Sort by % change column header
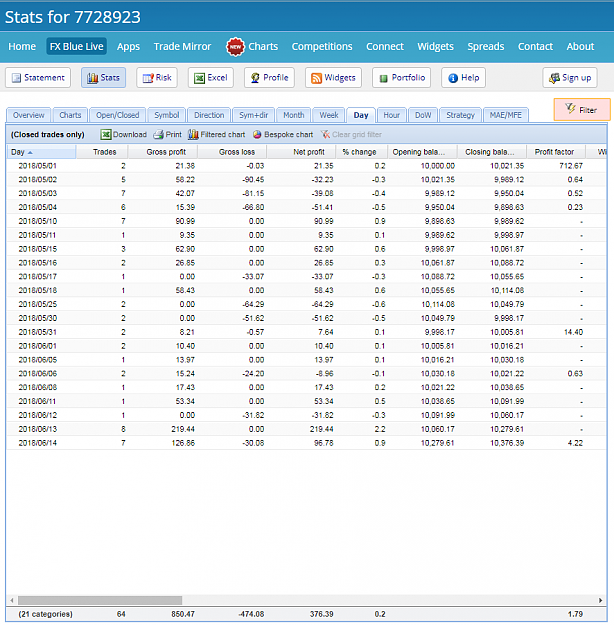614x625 pixels. click(362, 152)
